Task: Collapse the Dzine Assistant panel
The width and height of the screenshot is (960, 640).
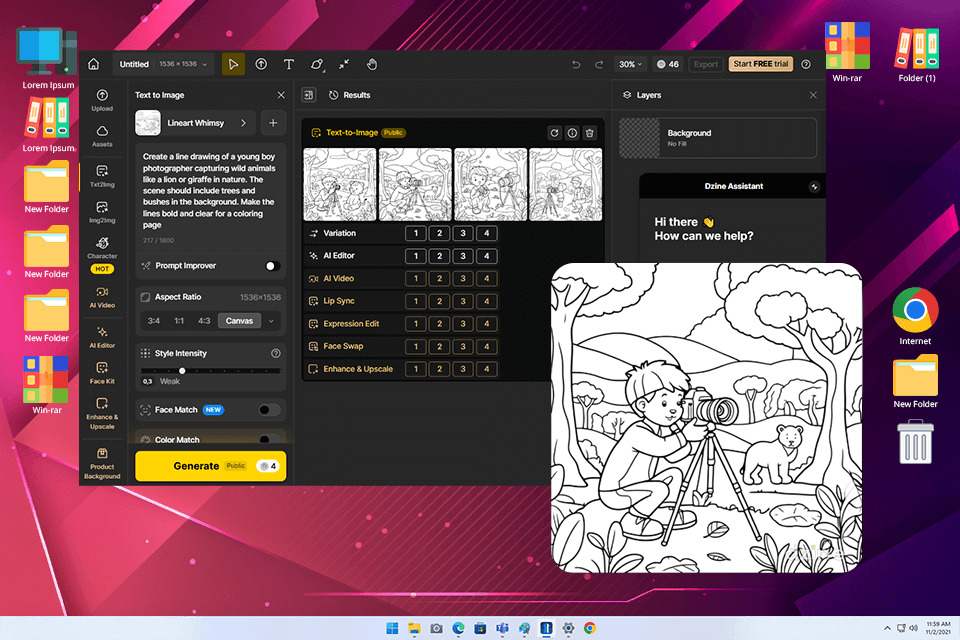Action: pos(814,186)
